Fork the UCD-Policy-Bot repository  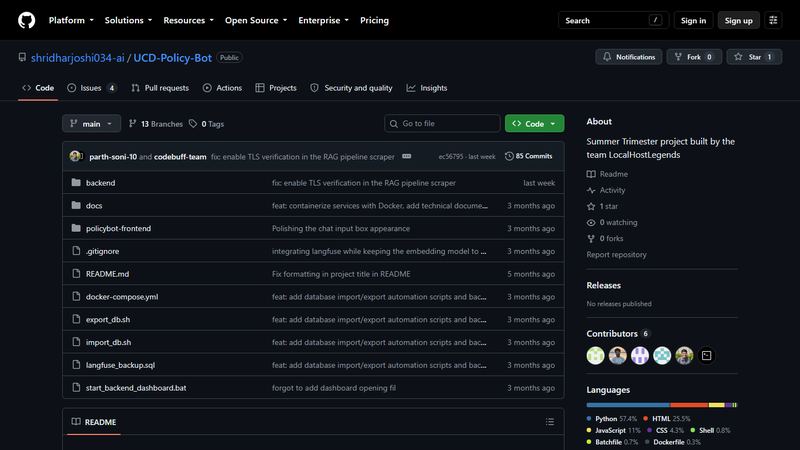tap(694, 57)
